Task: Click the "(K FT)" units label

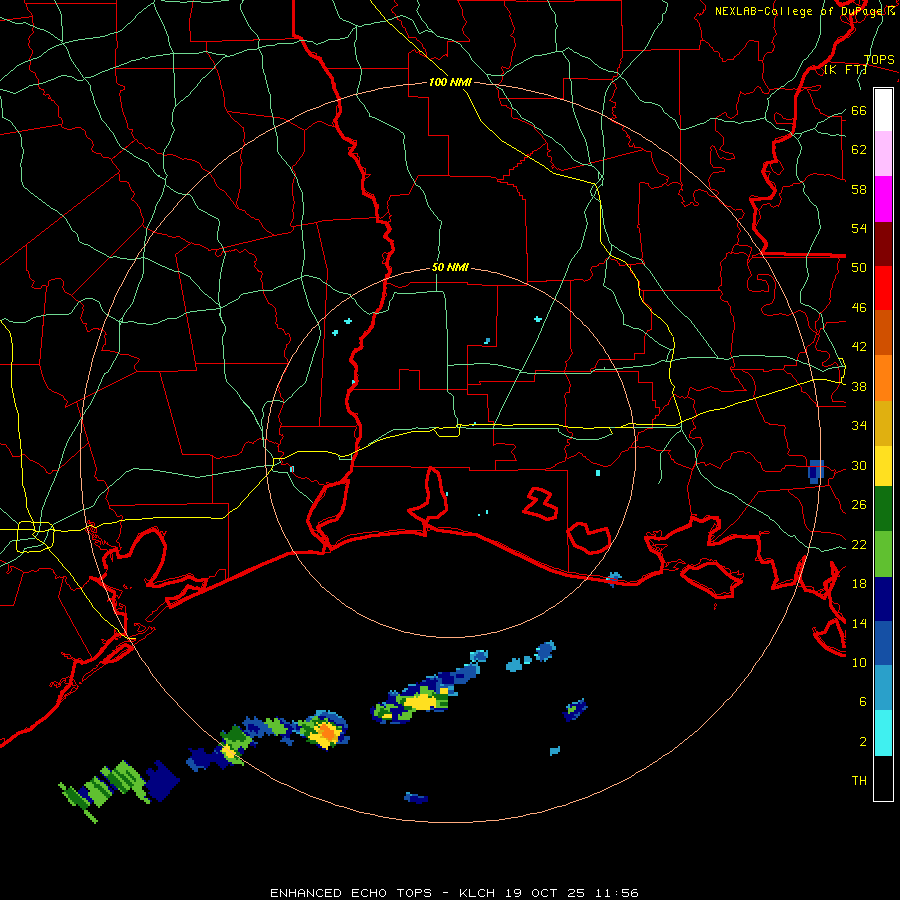Action: [x=845, y=70]
